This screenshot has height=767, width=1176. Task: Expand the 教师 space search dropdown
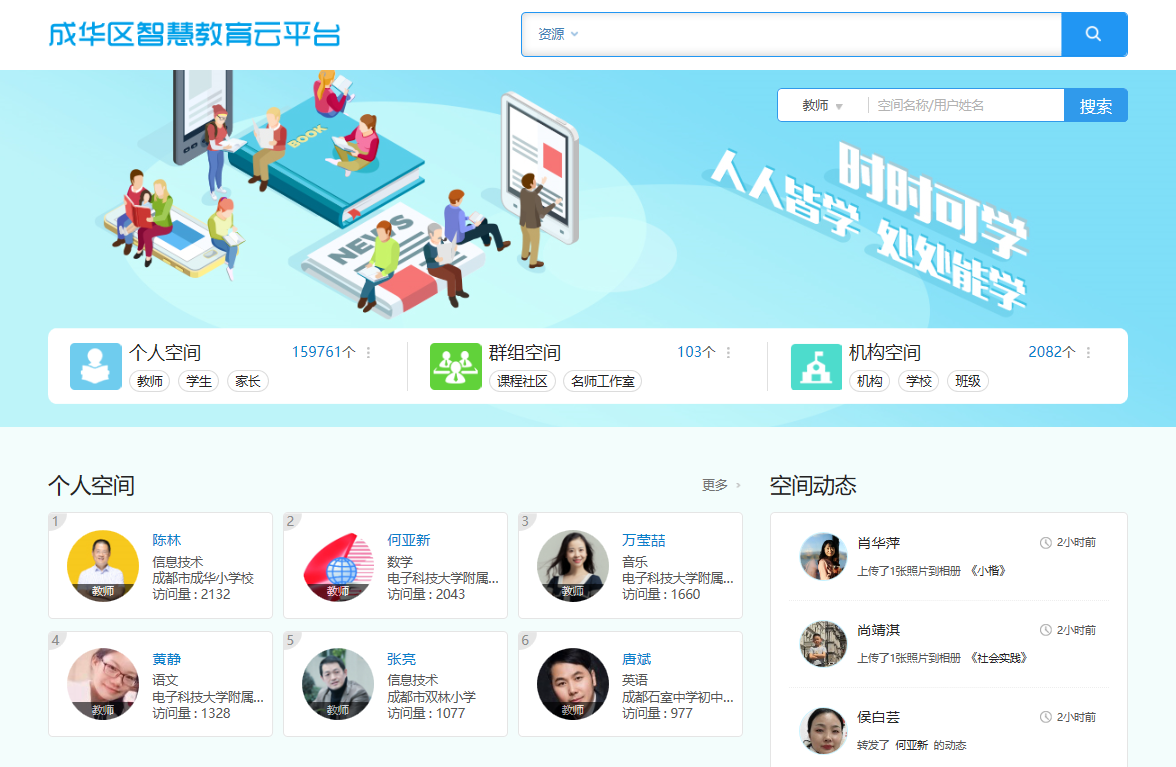(822, 106)
